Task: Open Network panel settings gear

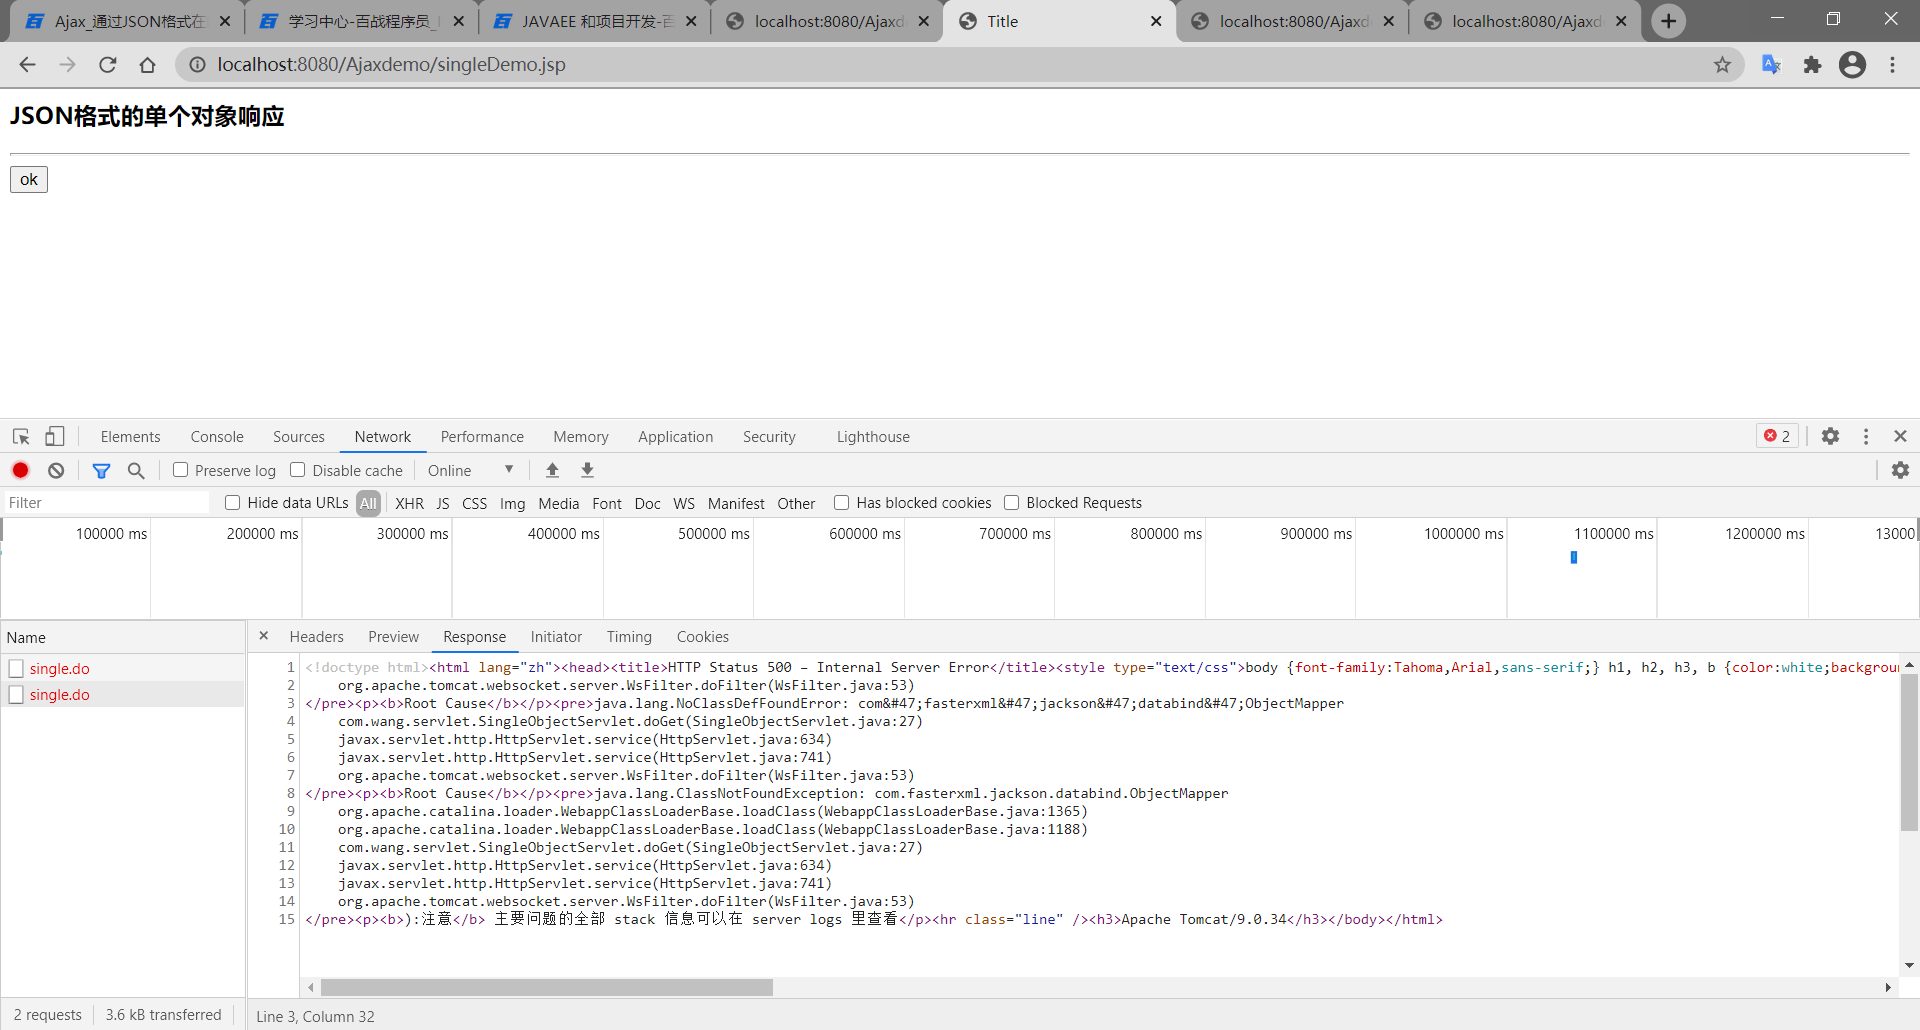Action: point(1900,470)
